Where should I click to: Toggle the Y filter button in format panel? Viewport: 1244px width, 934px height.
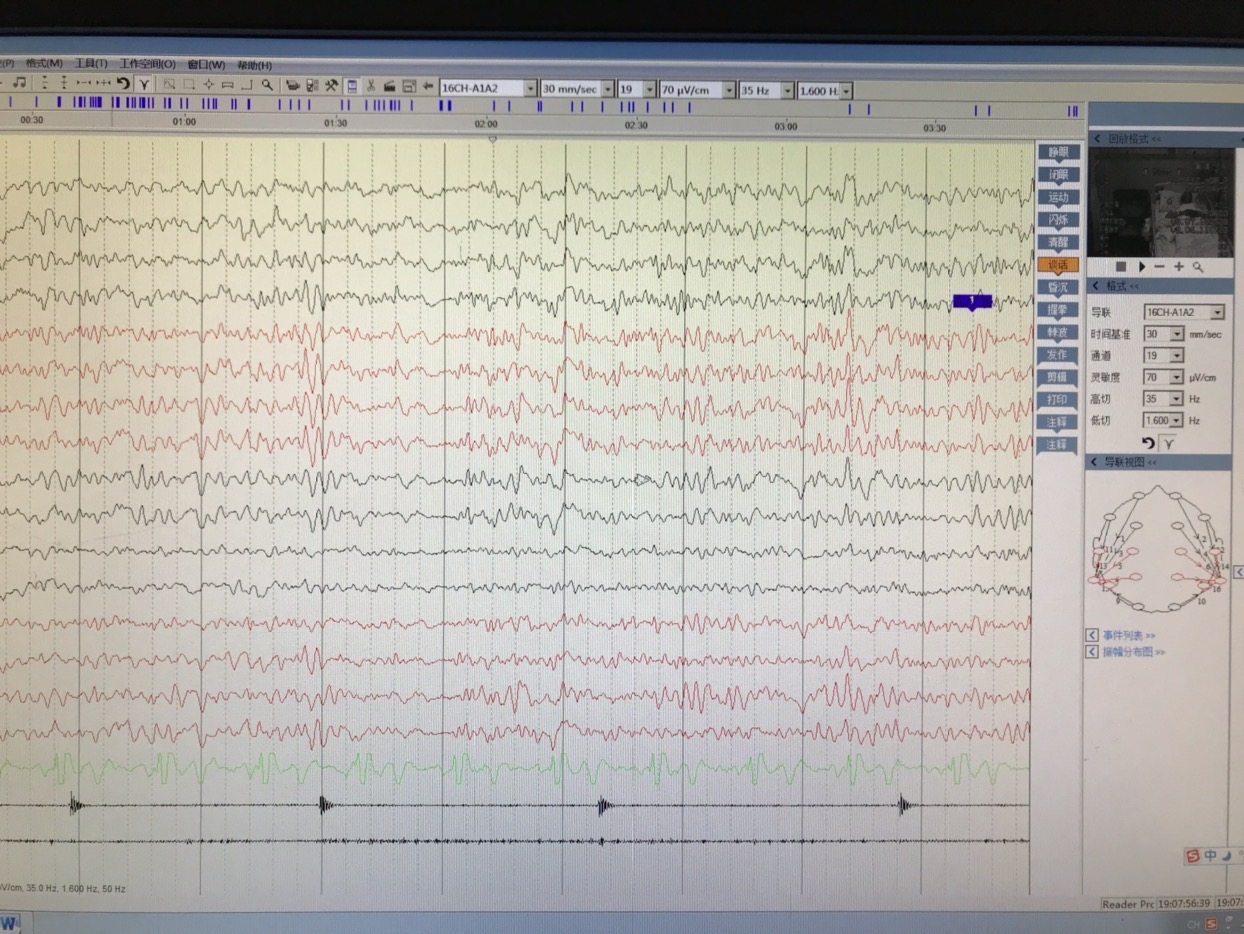pos(1168,444)
